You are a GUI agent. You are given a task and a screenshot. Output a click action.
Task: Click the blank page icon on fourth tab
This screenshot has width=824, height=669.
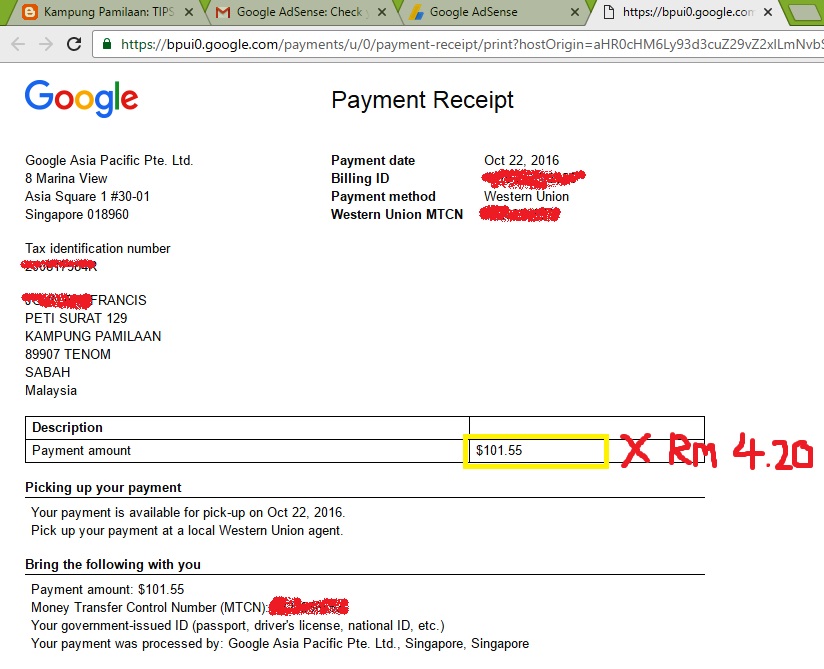pyautogui.click(x=609, y=12)
